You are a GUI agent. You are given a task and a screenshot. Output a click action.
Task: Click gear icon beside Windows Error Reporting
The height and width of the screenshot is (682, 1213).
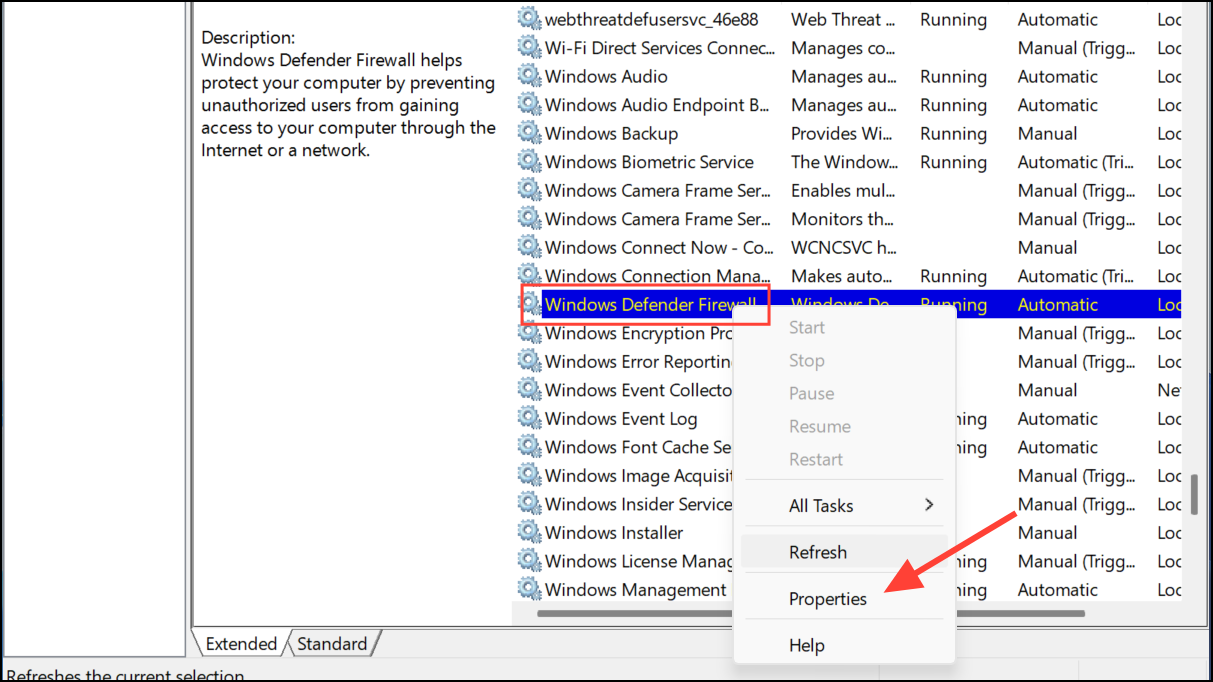(x=528, y=361)
